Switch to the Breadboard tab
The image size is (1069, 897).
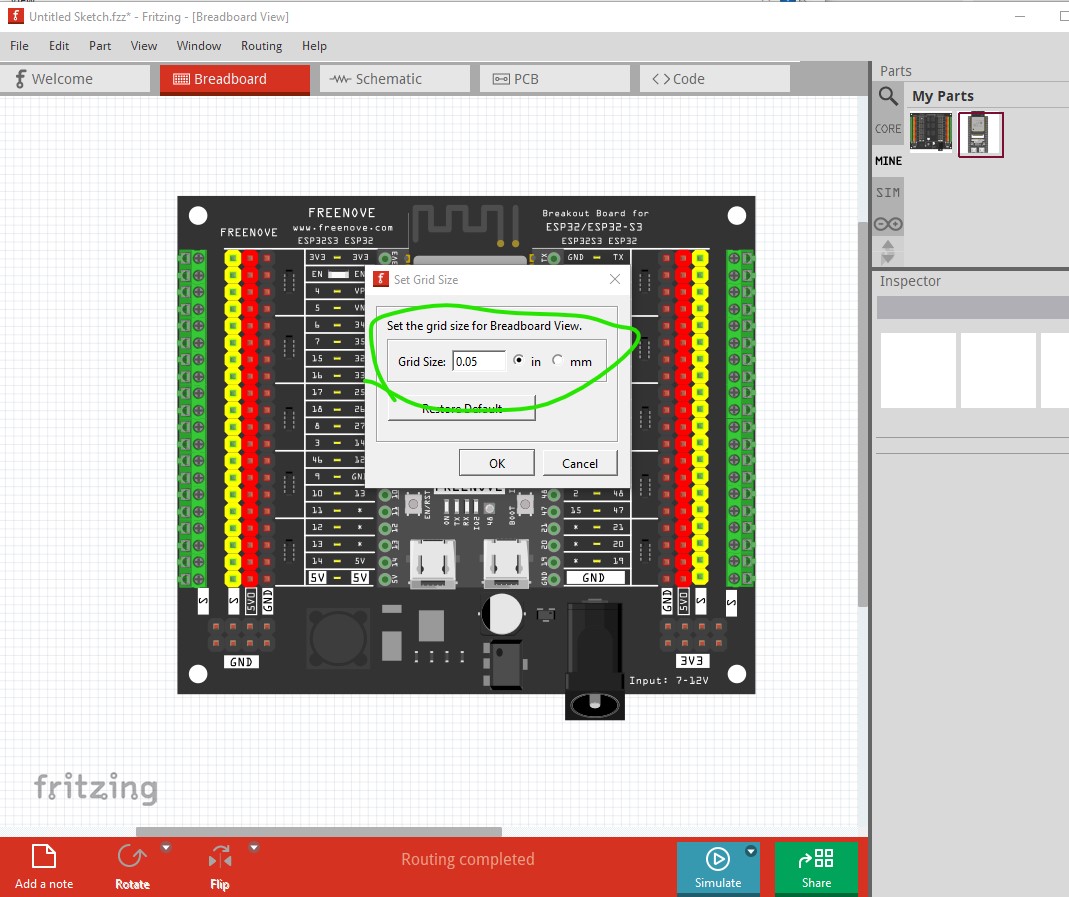(x=235, y=79)
